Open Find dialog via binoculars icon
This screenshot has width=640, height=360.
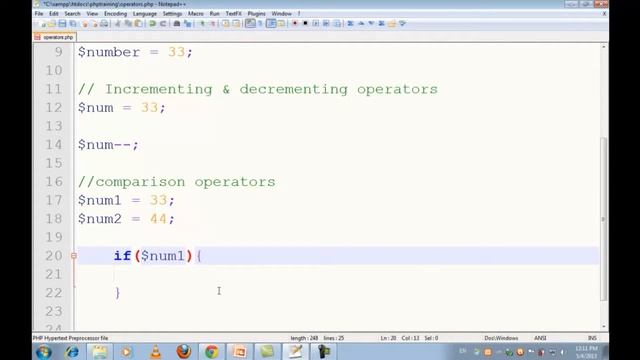(177, 24)
